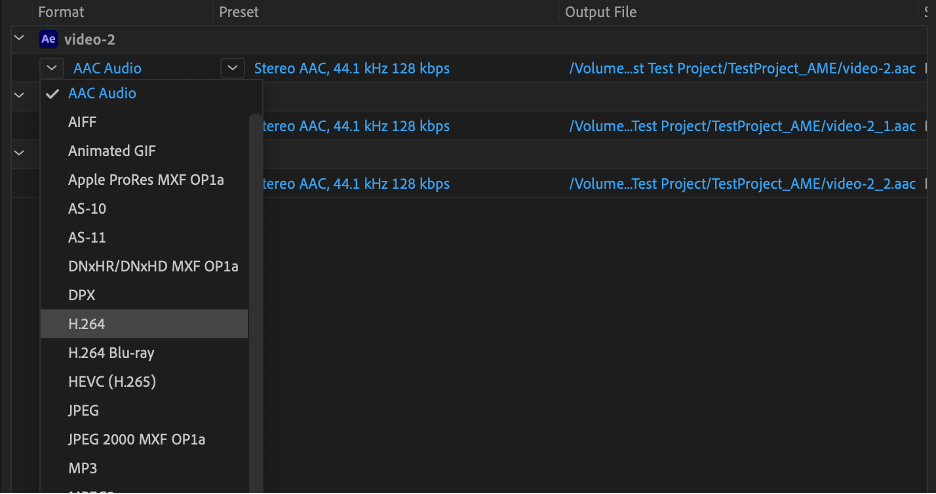Click the AAC Audio format link

click(107, 68)
